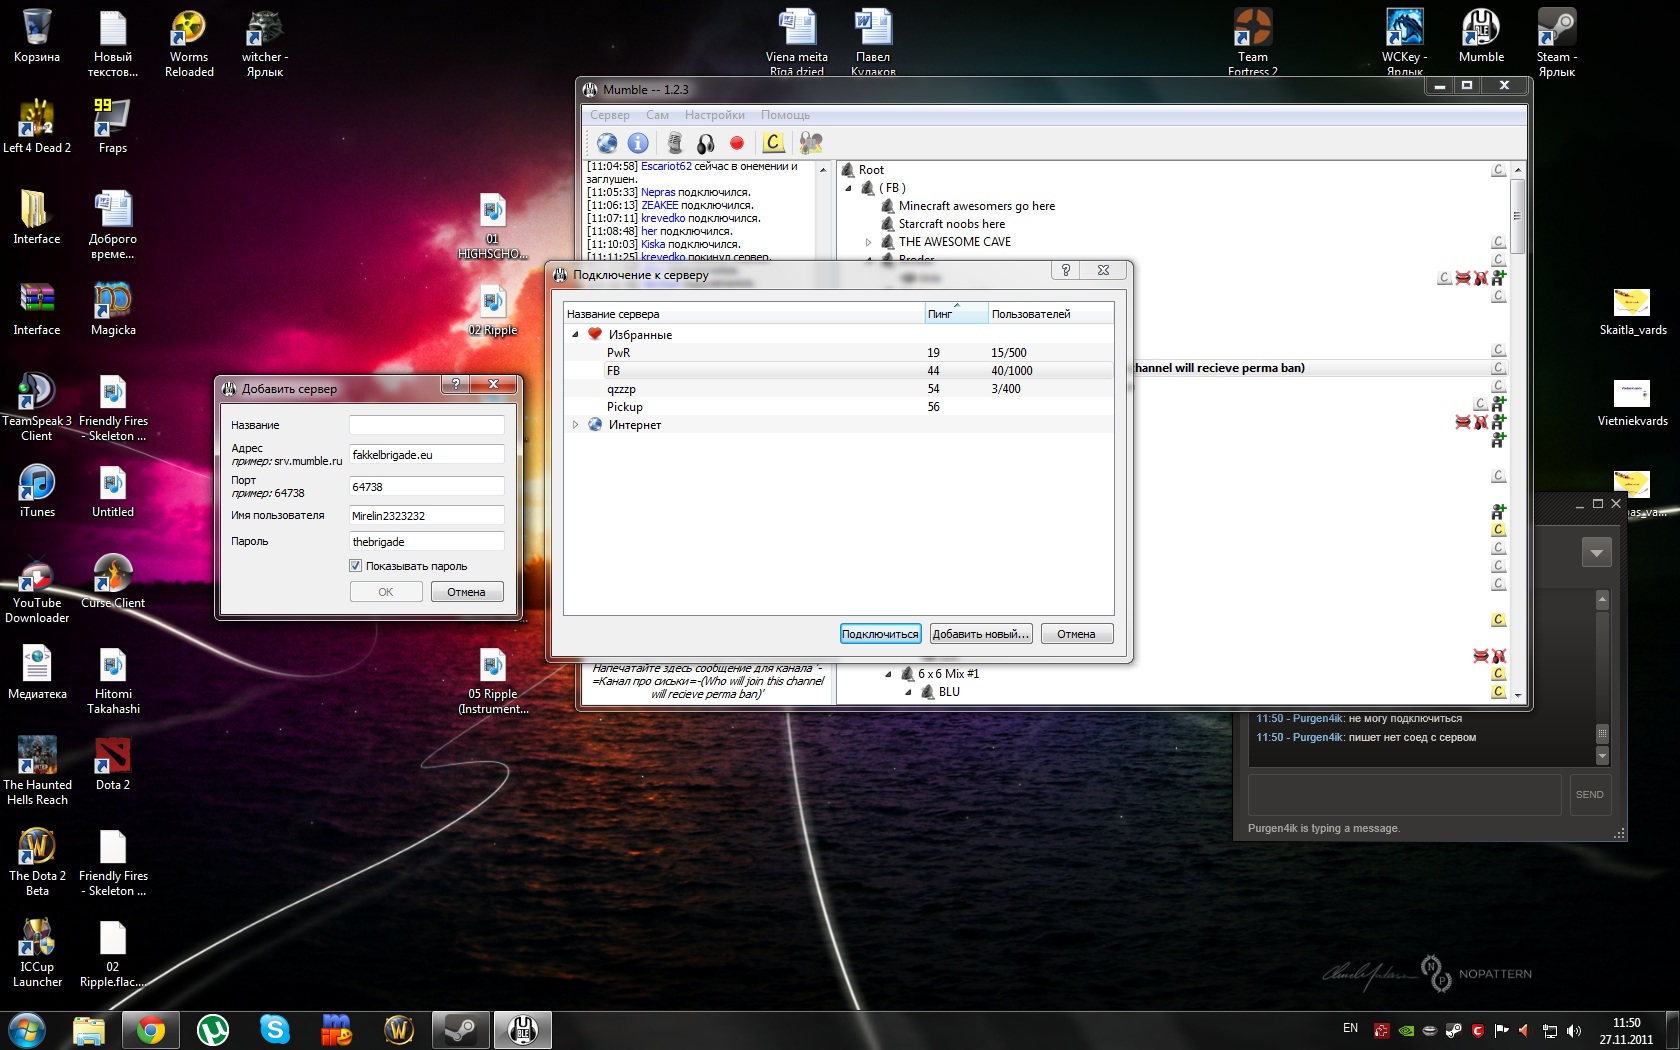
Task: Expand the Интернет server list
Action: [x=575, y=425]
